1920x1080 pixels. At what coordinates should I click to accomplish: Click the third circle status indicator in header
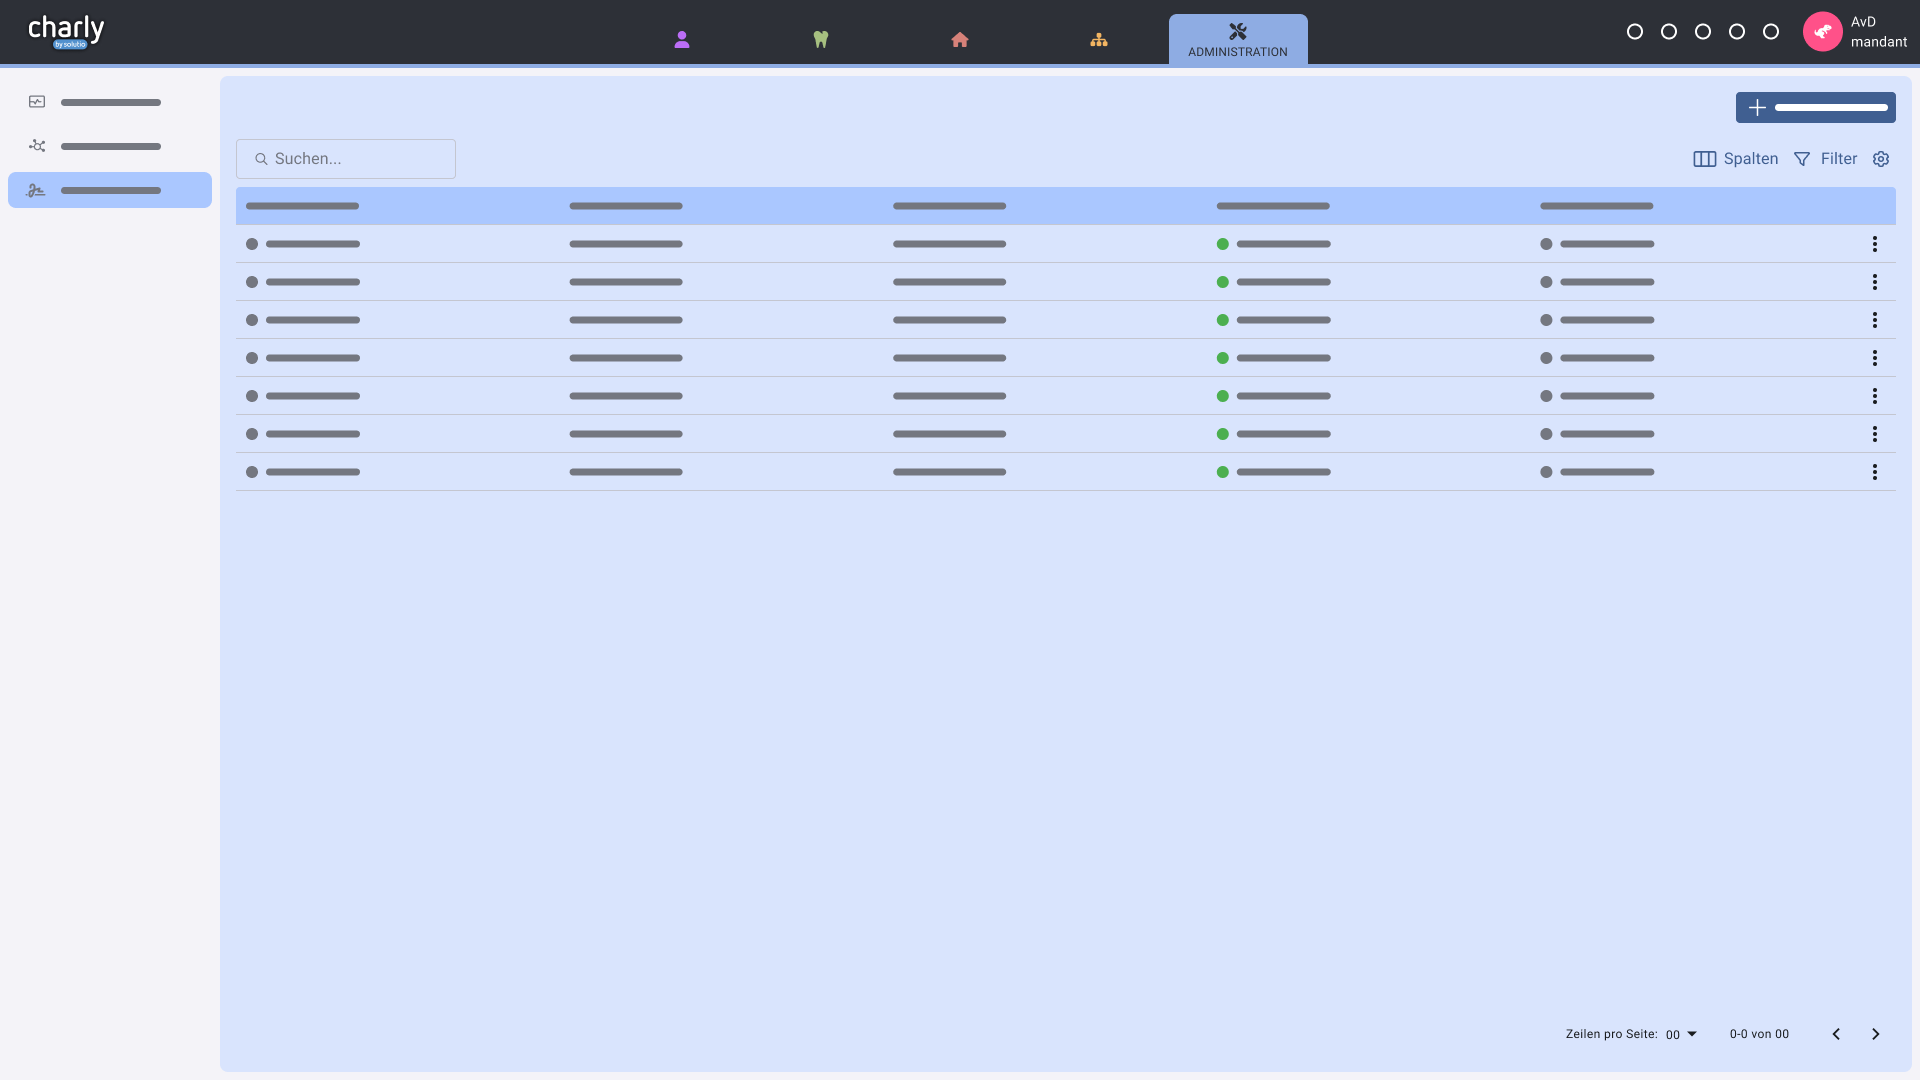[1703, 32]
